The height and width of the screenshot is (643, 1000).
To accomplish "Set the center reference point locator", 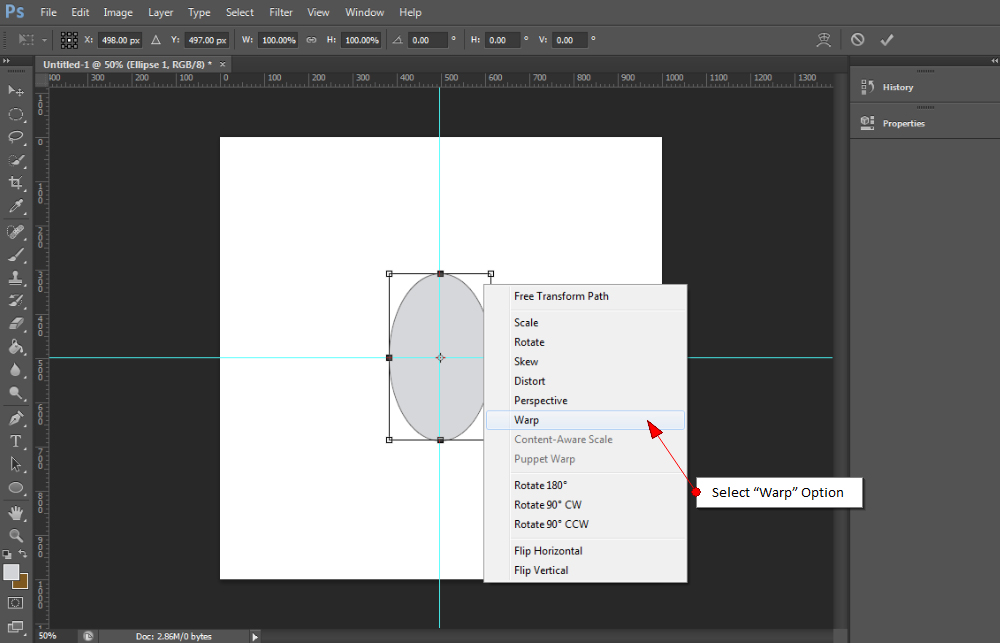I will [68, 39].
